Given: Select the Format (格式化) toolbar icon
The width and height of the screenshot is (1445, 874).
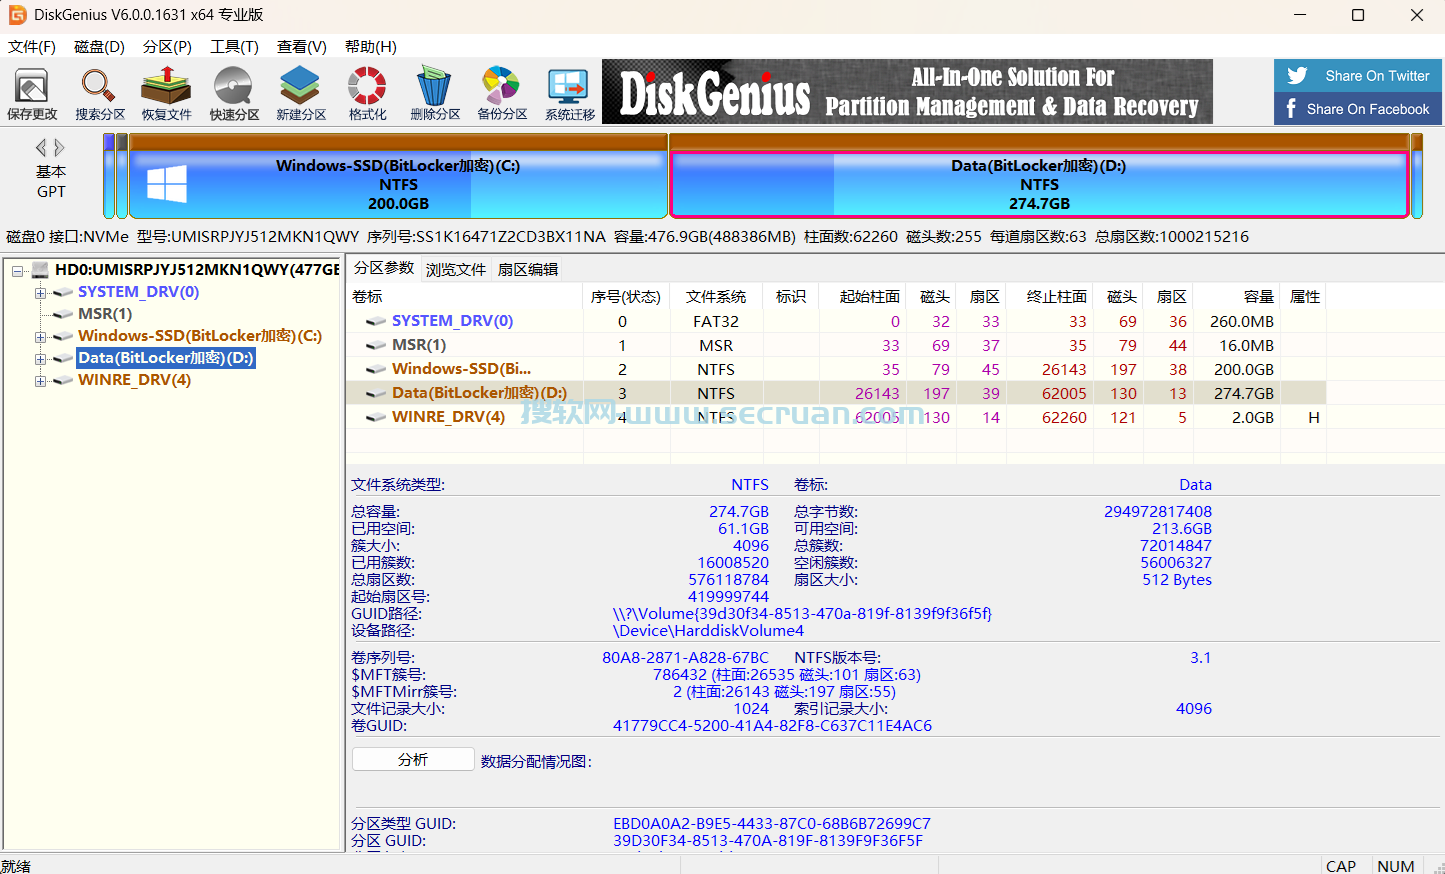Looking at the screenshot, I should 367,94.
